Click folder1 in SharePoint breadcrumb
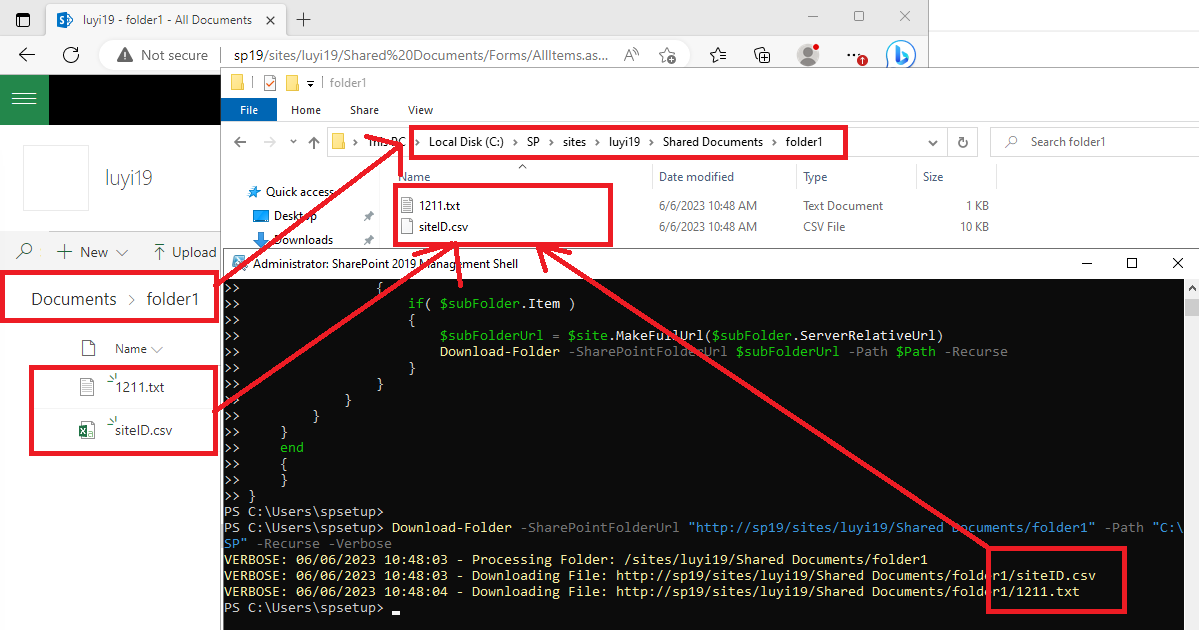The height and width of the screenshot is (631, 1200). [173, 299]
